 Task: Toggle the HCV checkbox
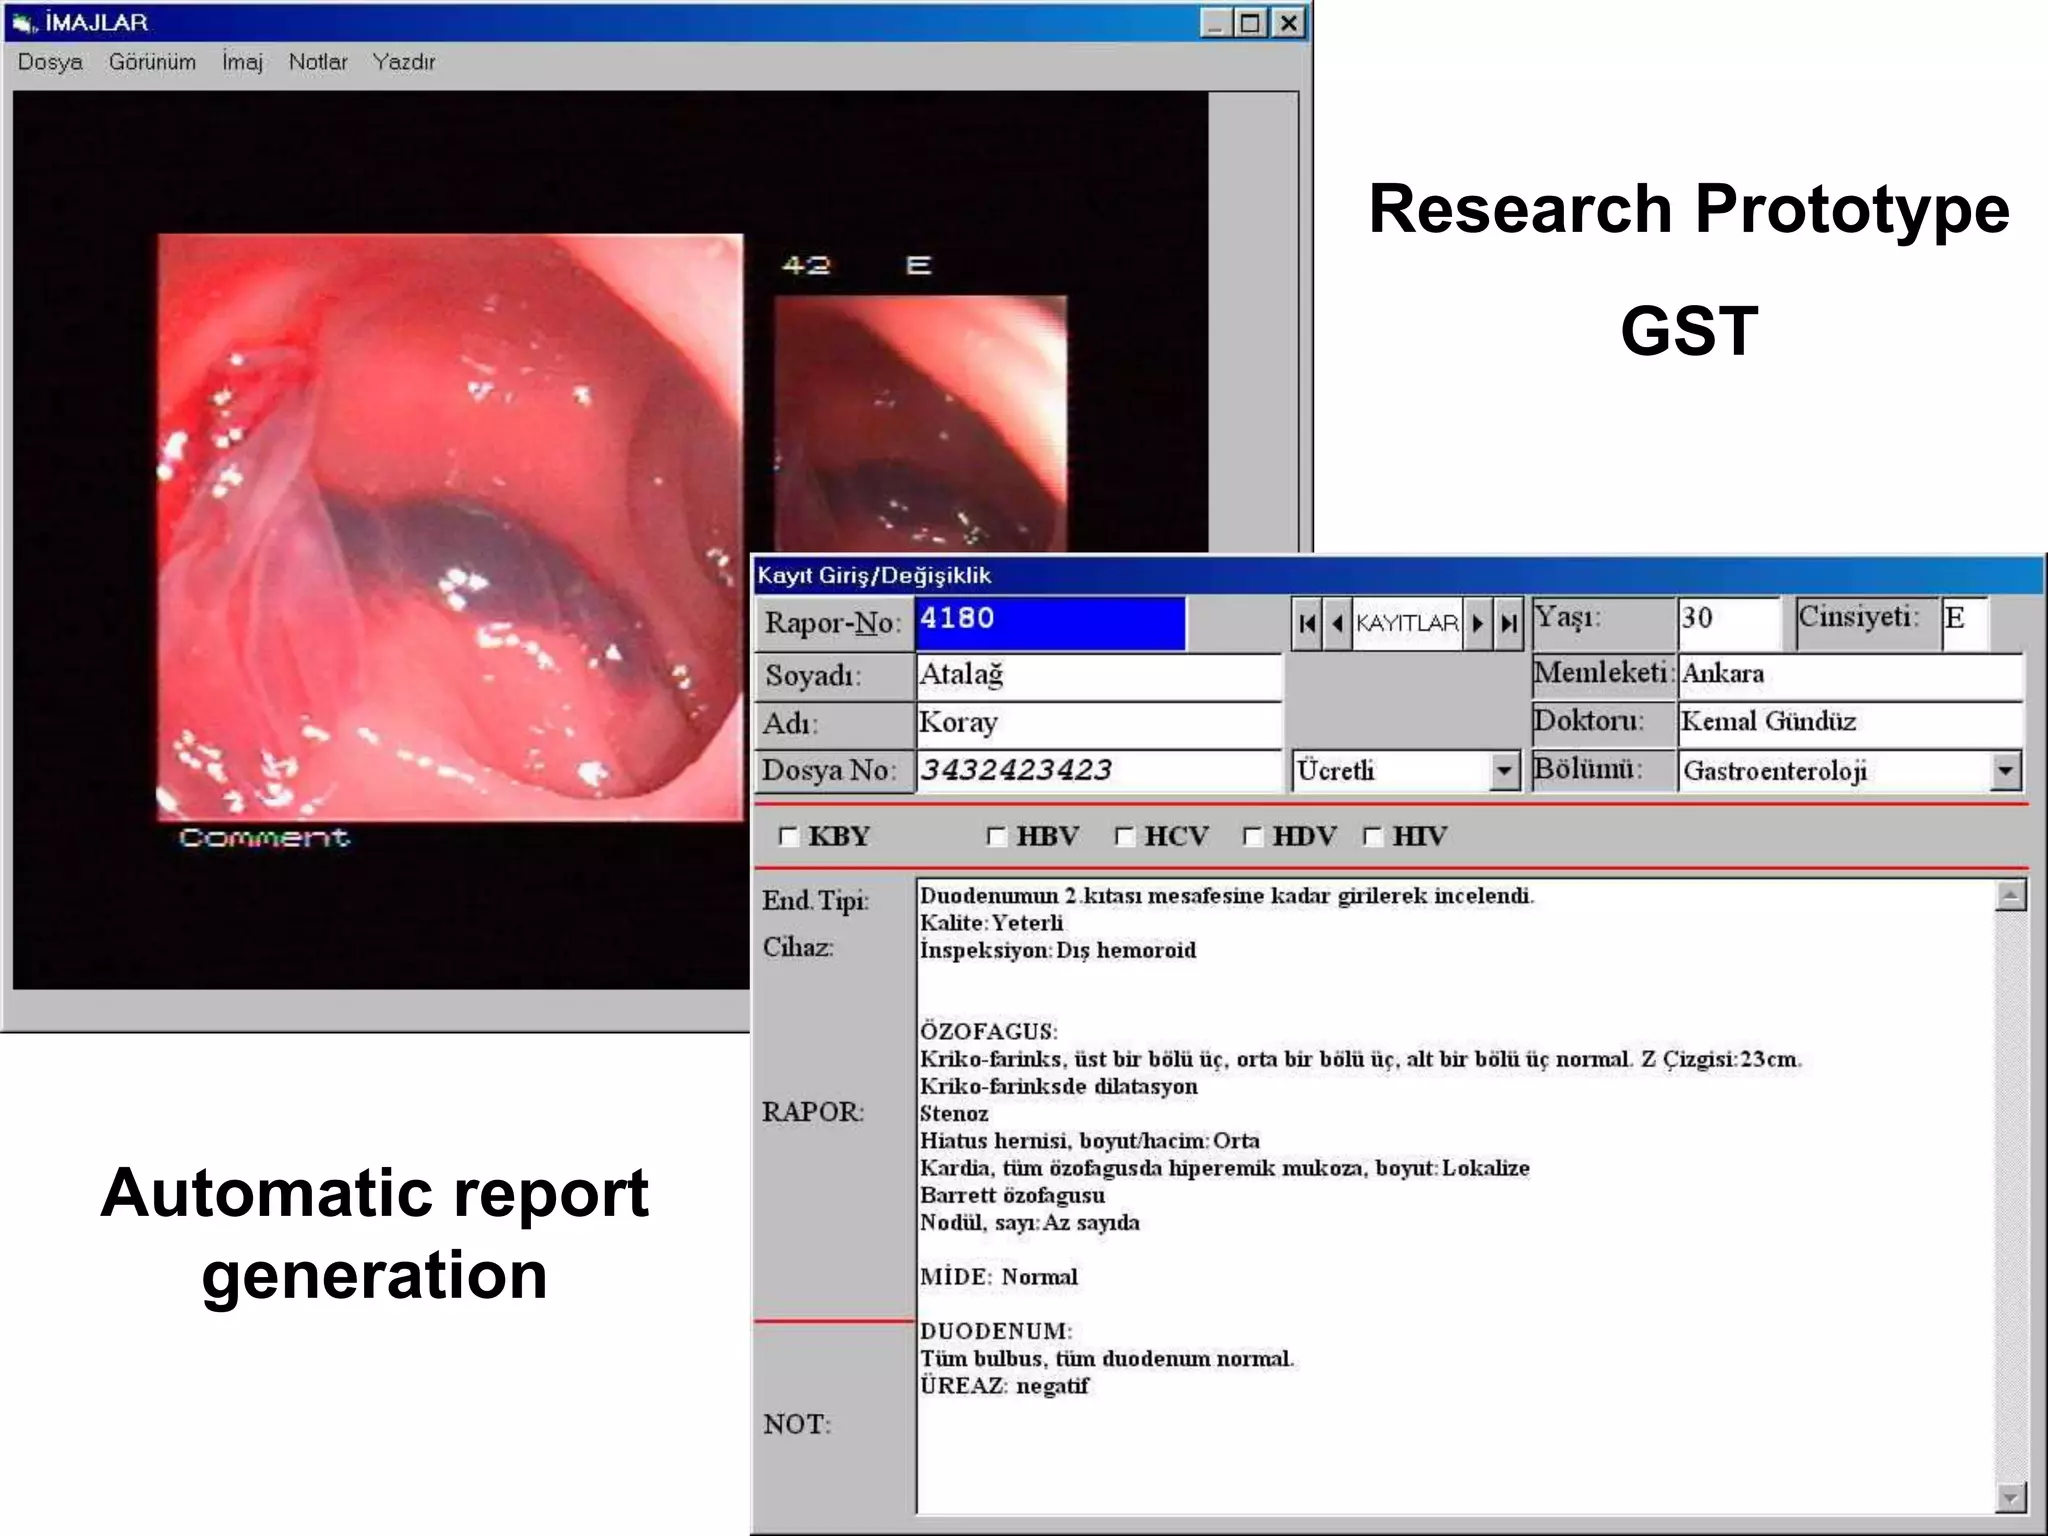click(1125, 836)
